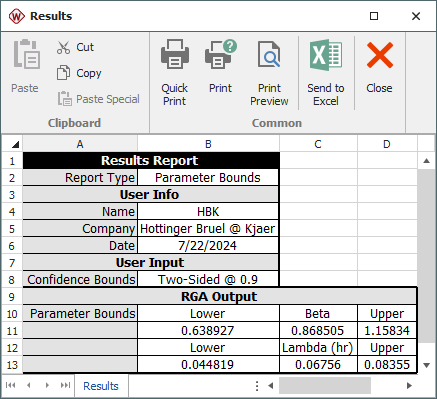Copy selected cells using Copy icon
The height and width of the screenshot is (399, 437).
(x=63, y=73)
